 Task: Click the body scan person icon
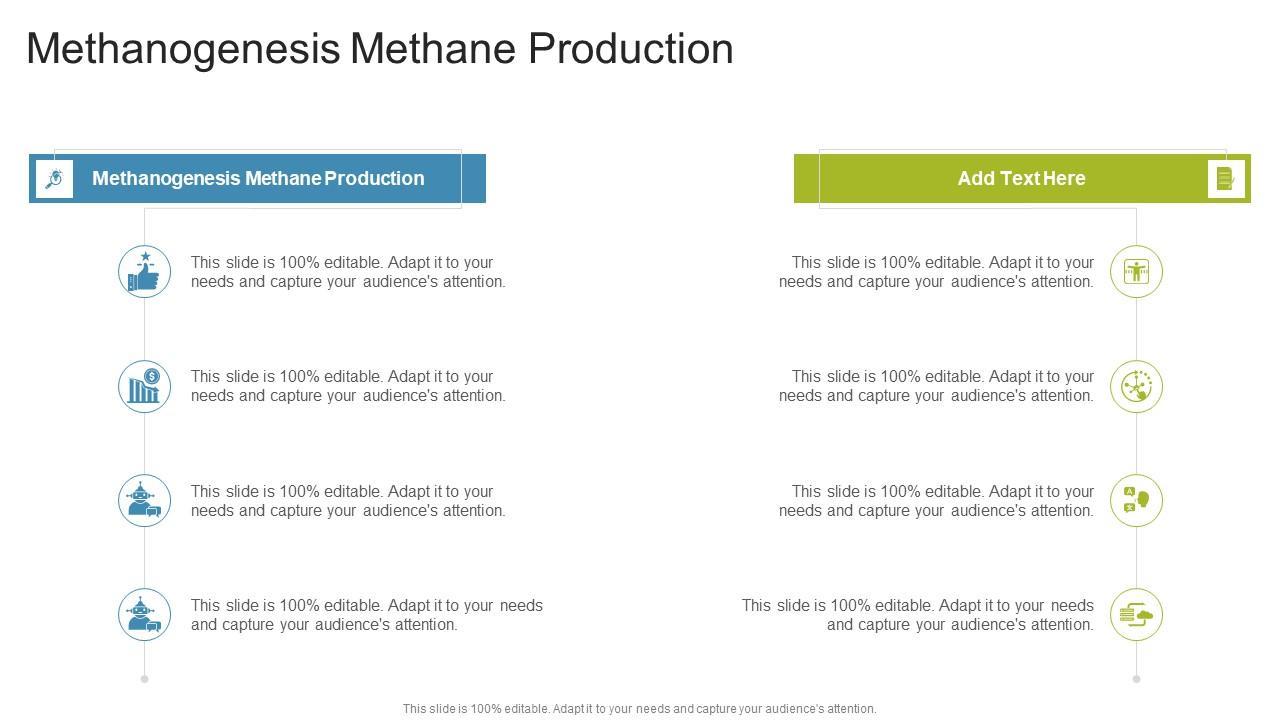pos(1136,272)
